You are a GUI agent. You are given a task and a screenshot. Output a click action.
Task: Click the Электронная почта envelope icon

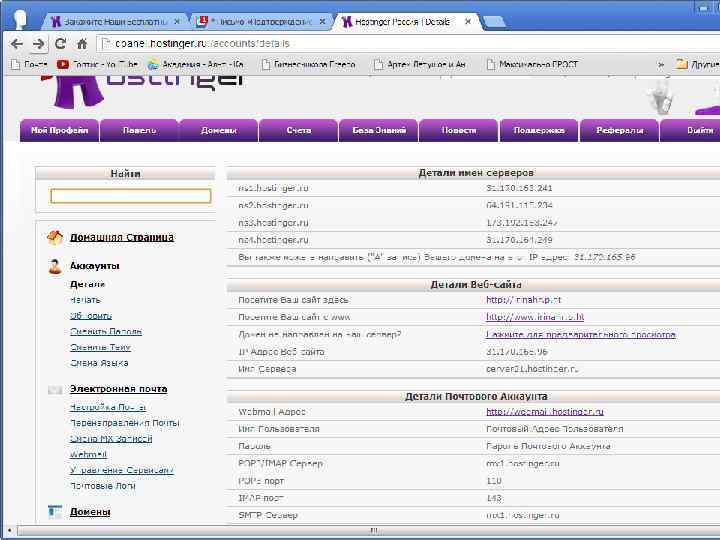coord(55,390)
